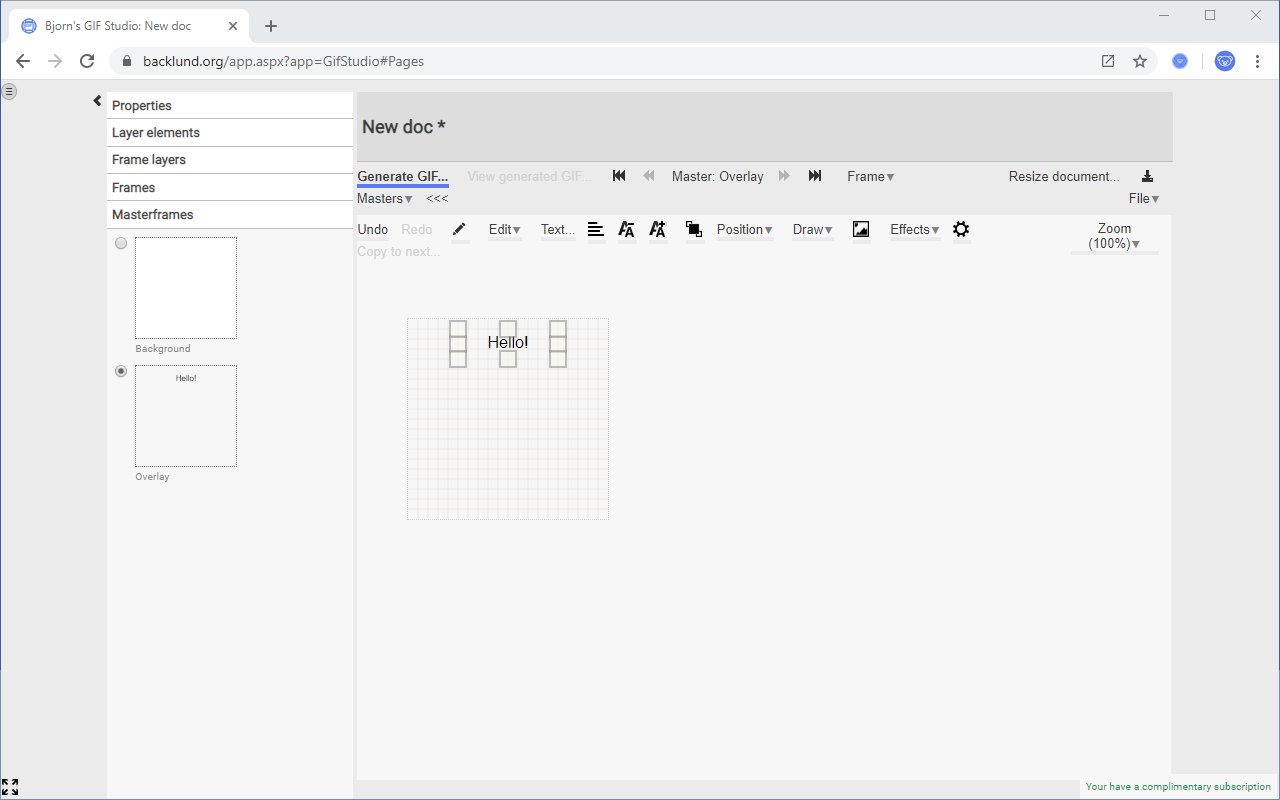Open the Masterframes panel
The image size is (1280, 800).
[x=152, y=214]
